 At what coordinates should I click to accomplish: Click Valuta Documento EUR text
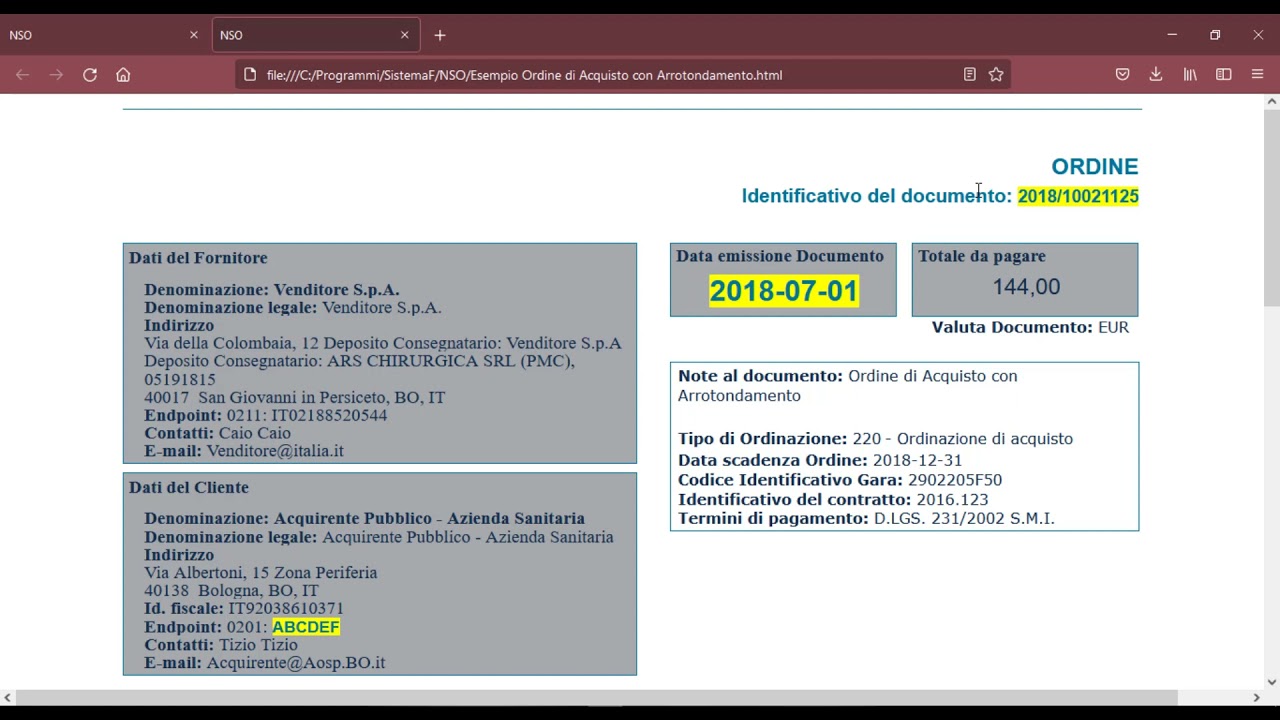pos(1030,327)
